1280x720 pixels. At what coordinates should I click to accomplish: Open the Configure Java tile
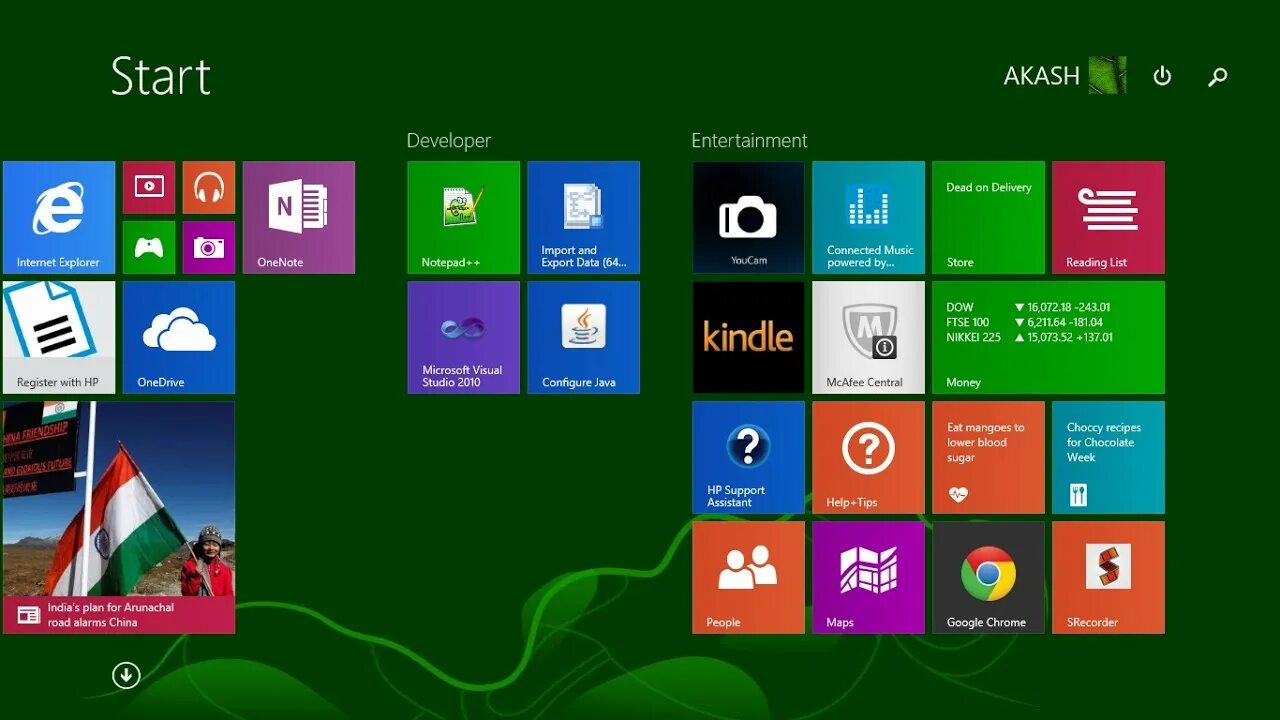584,337
